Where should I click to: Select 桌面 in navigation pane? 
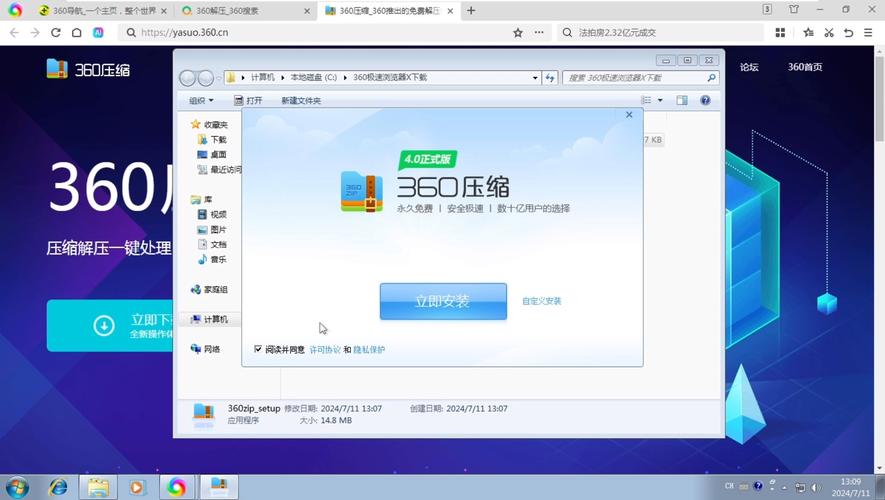[212, 154]
